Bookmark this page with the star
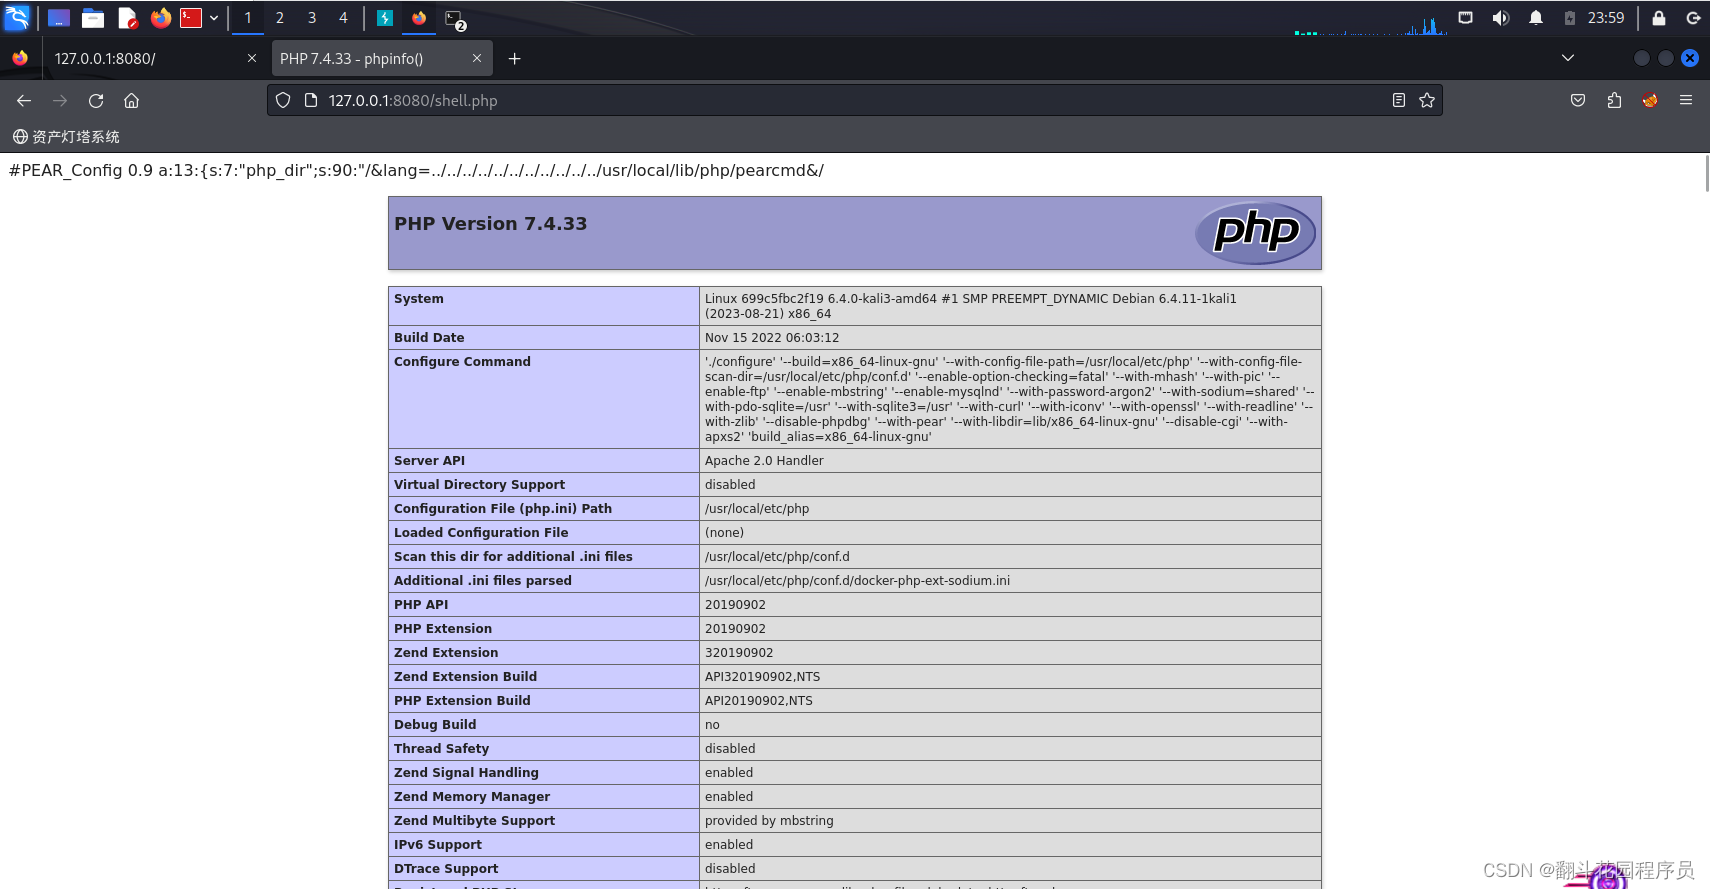This screenshot has width=1710, height=889. tap(1427, 100)
